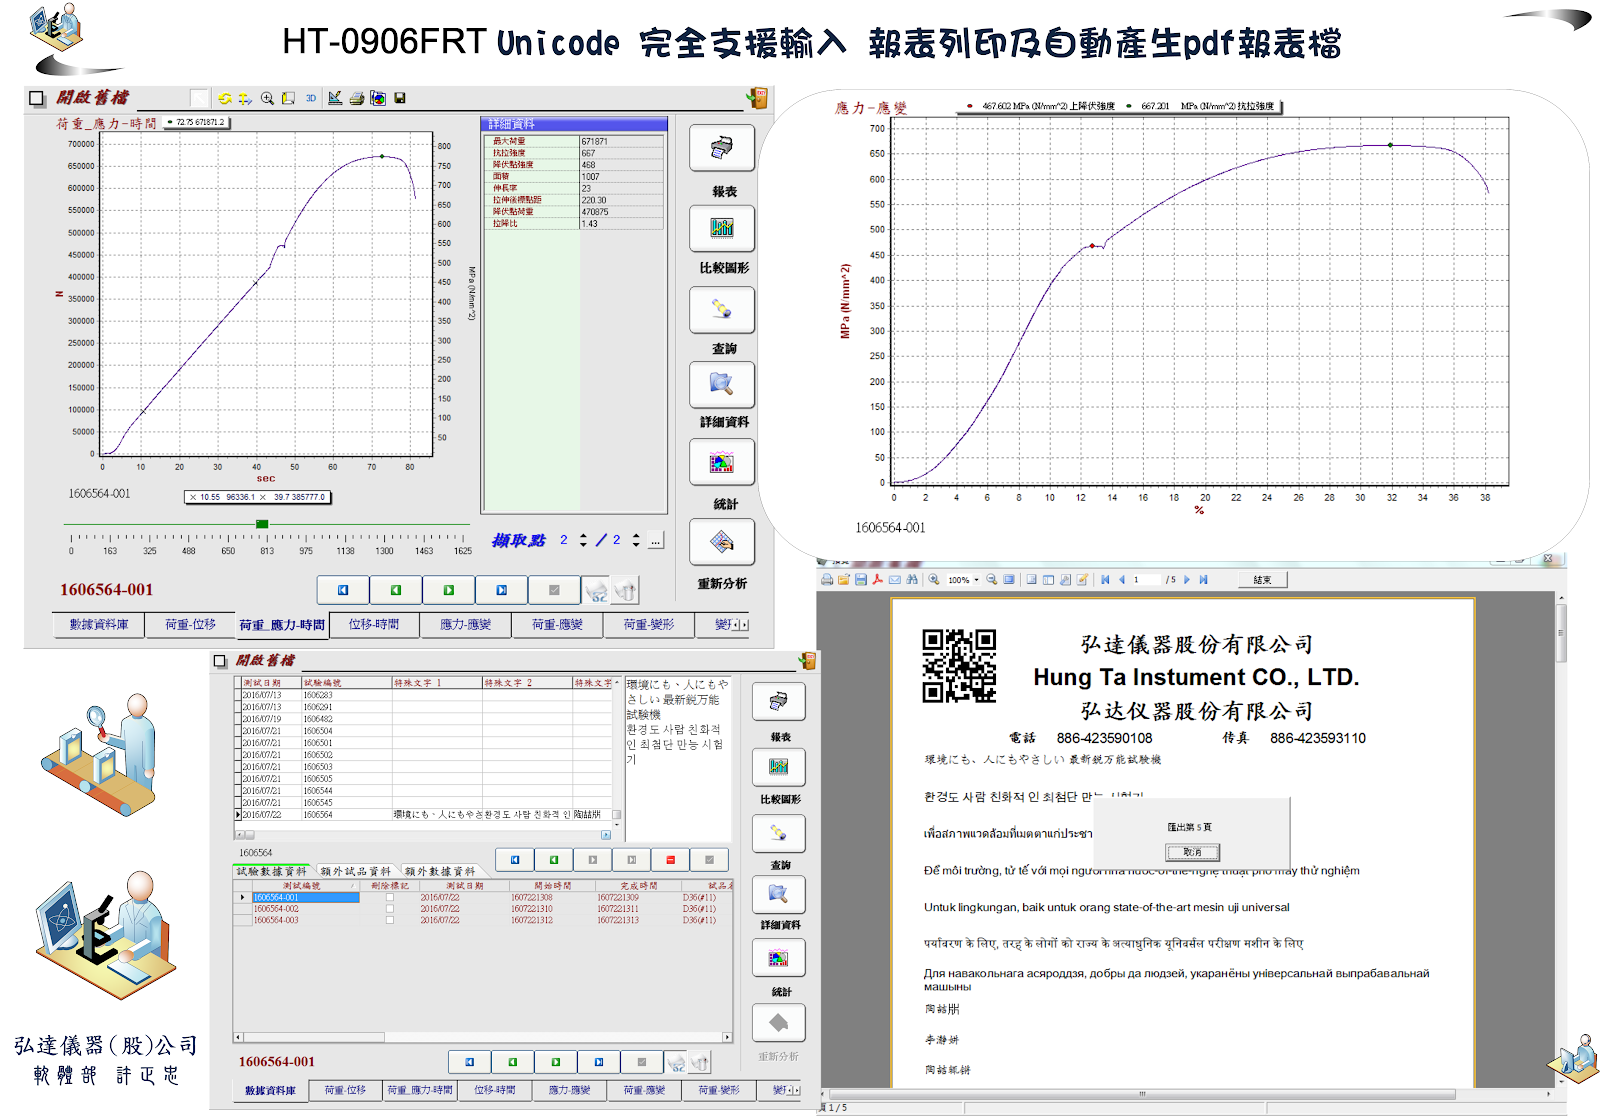Click the exit door icon of top window
Image resolution: width=1600 pixels, height=1116 pixels.
[x=757, y=98]
